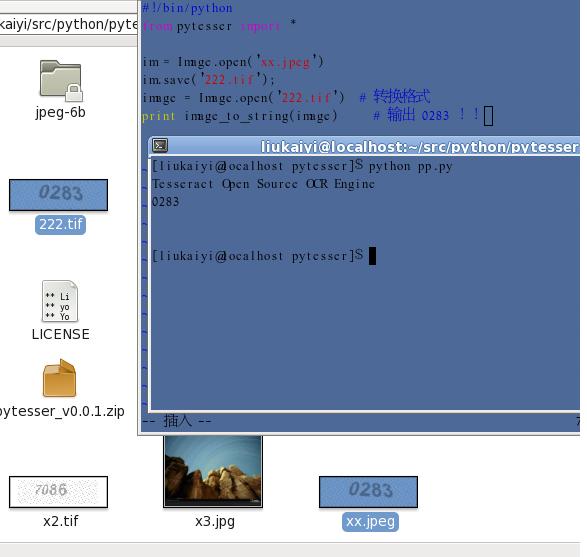The width and height of the screenshot is (587, 557).
Task: Click the print image_to_string line in editor
Action: click(x=240, y=116)
